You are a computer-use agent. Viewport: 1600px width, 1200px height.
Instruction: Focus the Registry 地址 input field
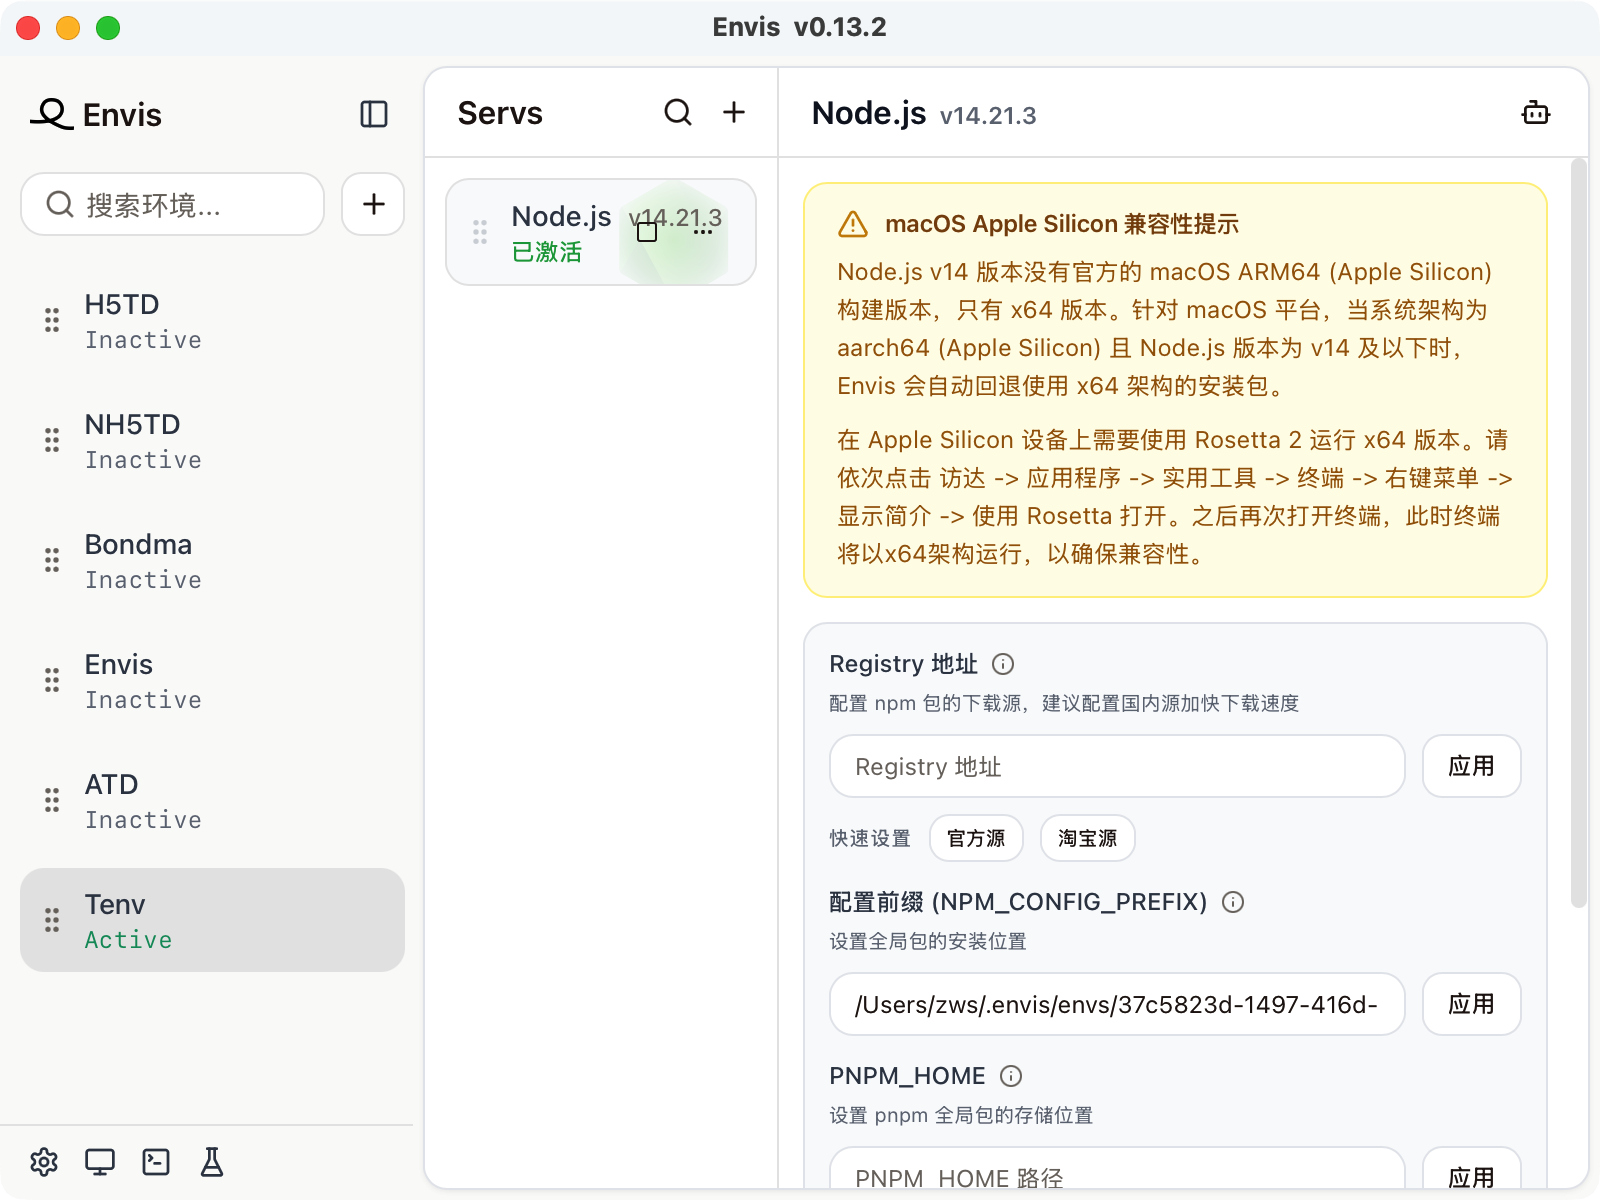[1117, 766]
